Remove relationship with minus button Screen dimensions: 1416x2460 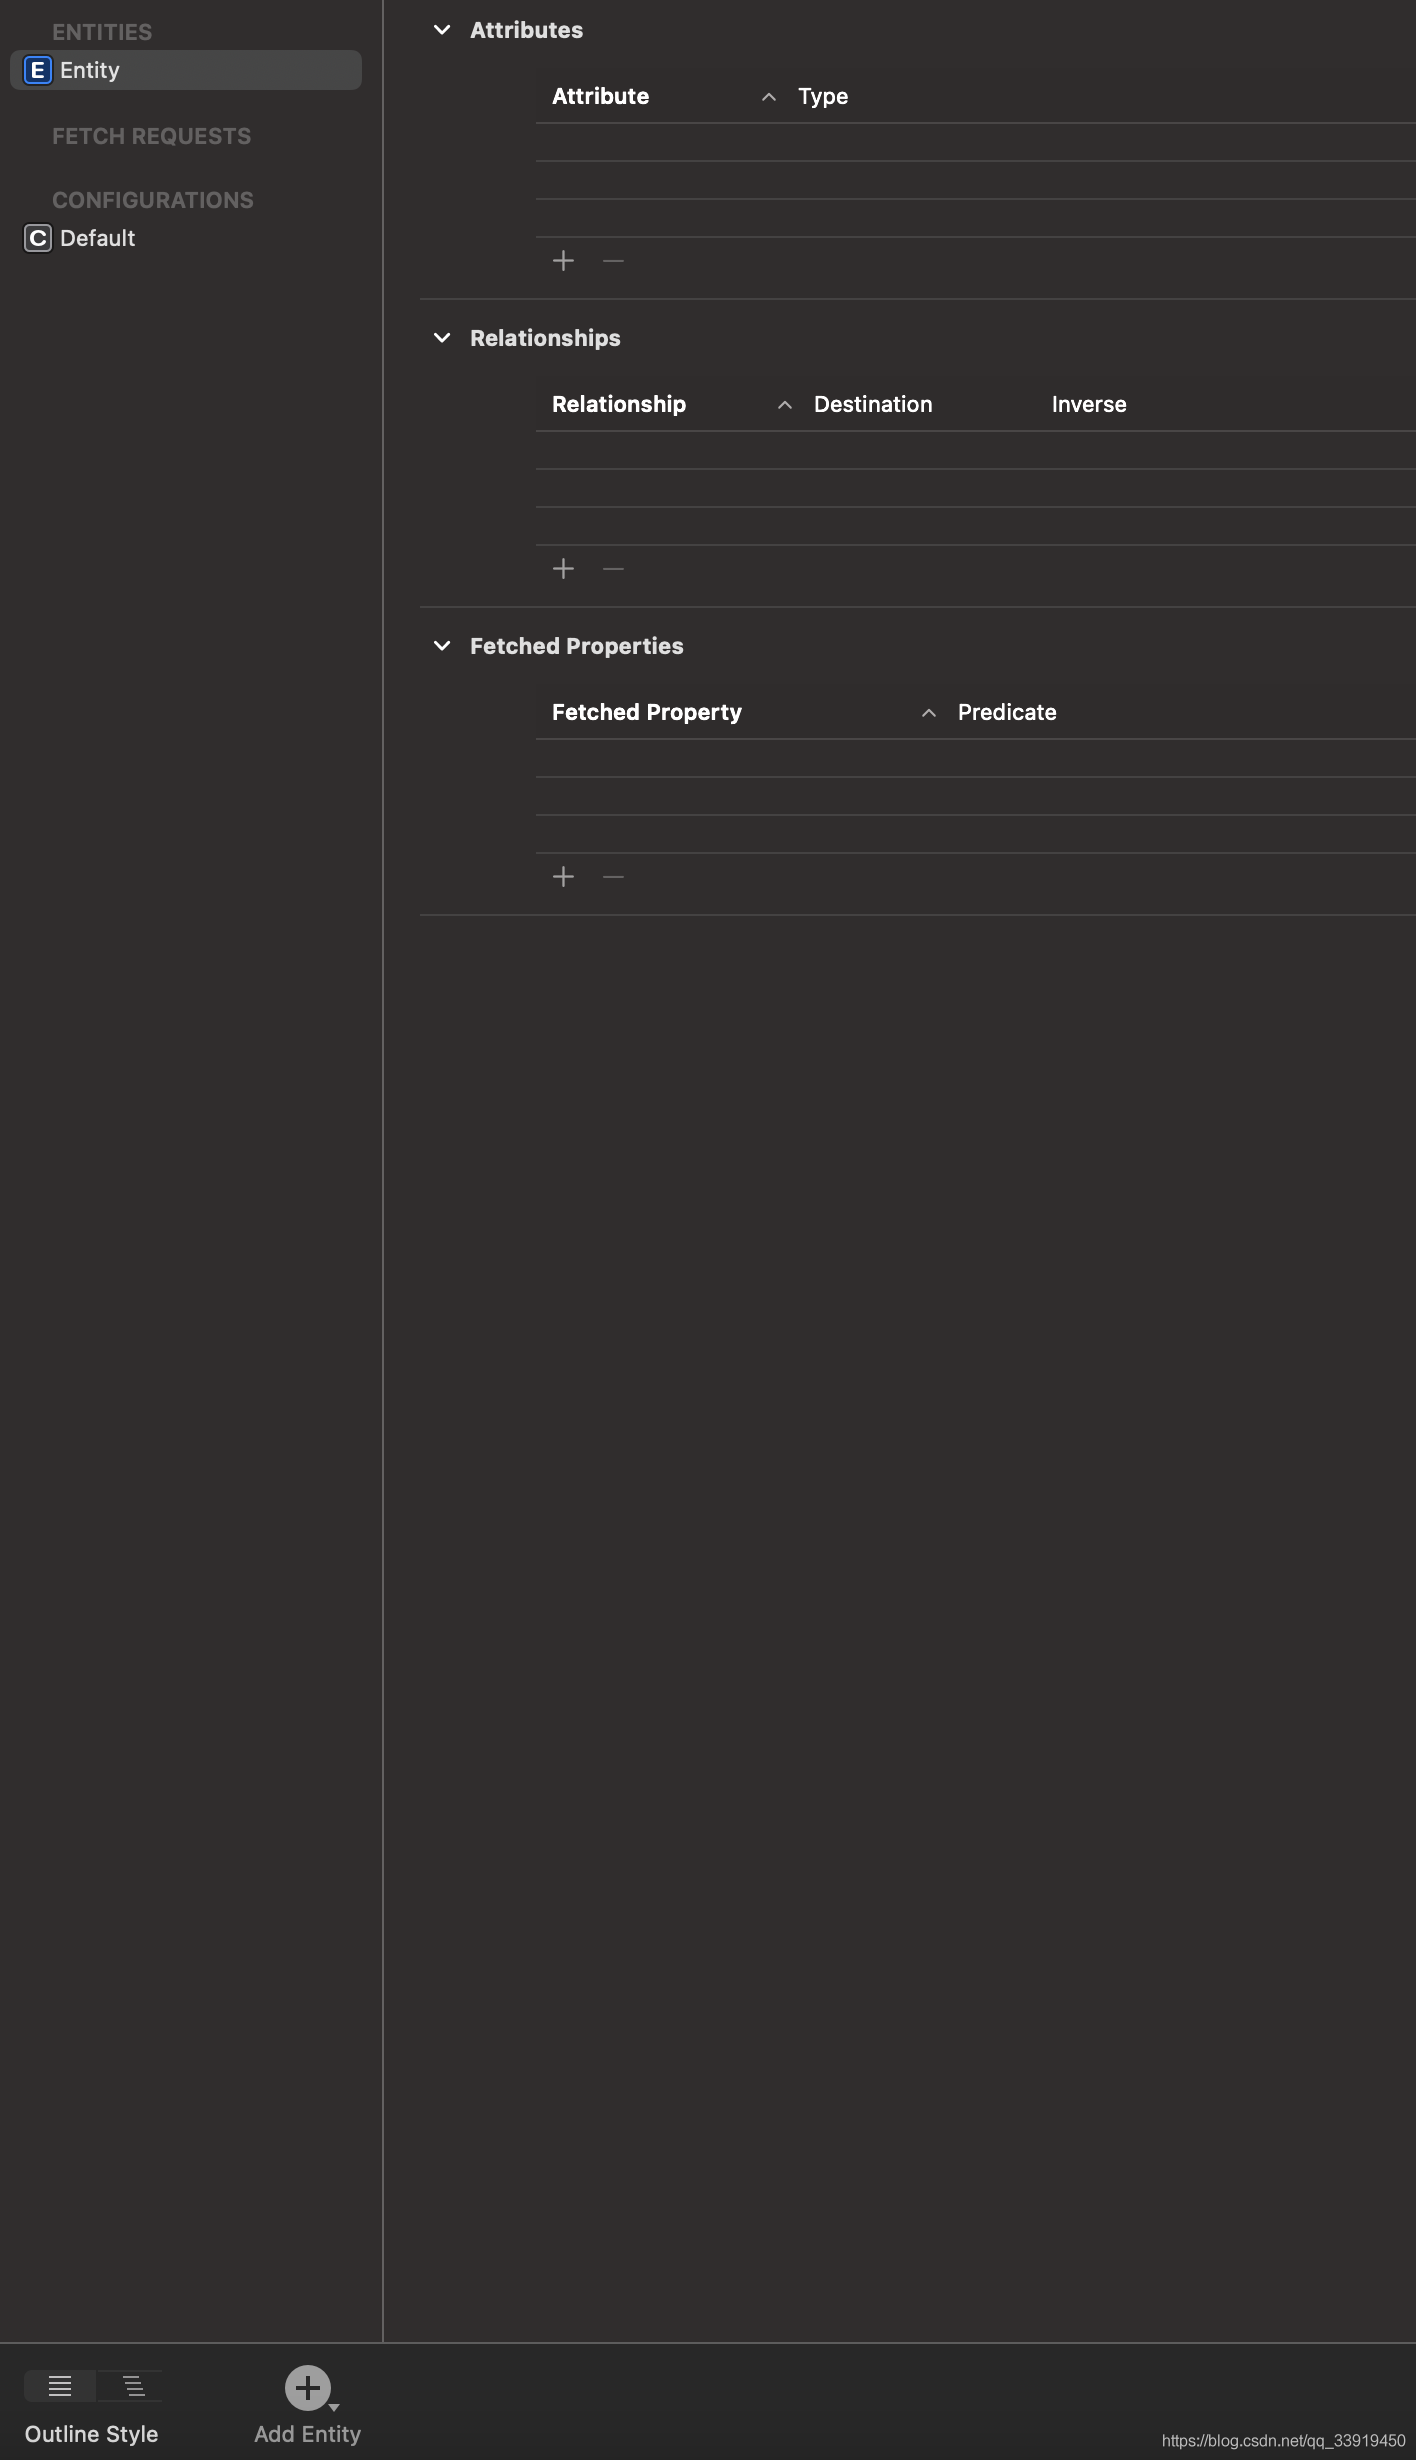point(613,569)
